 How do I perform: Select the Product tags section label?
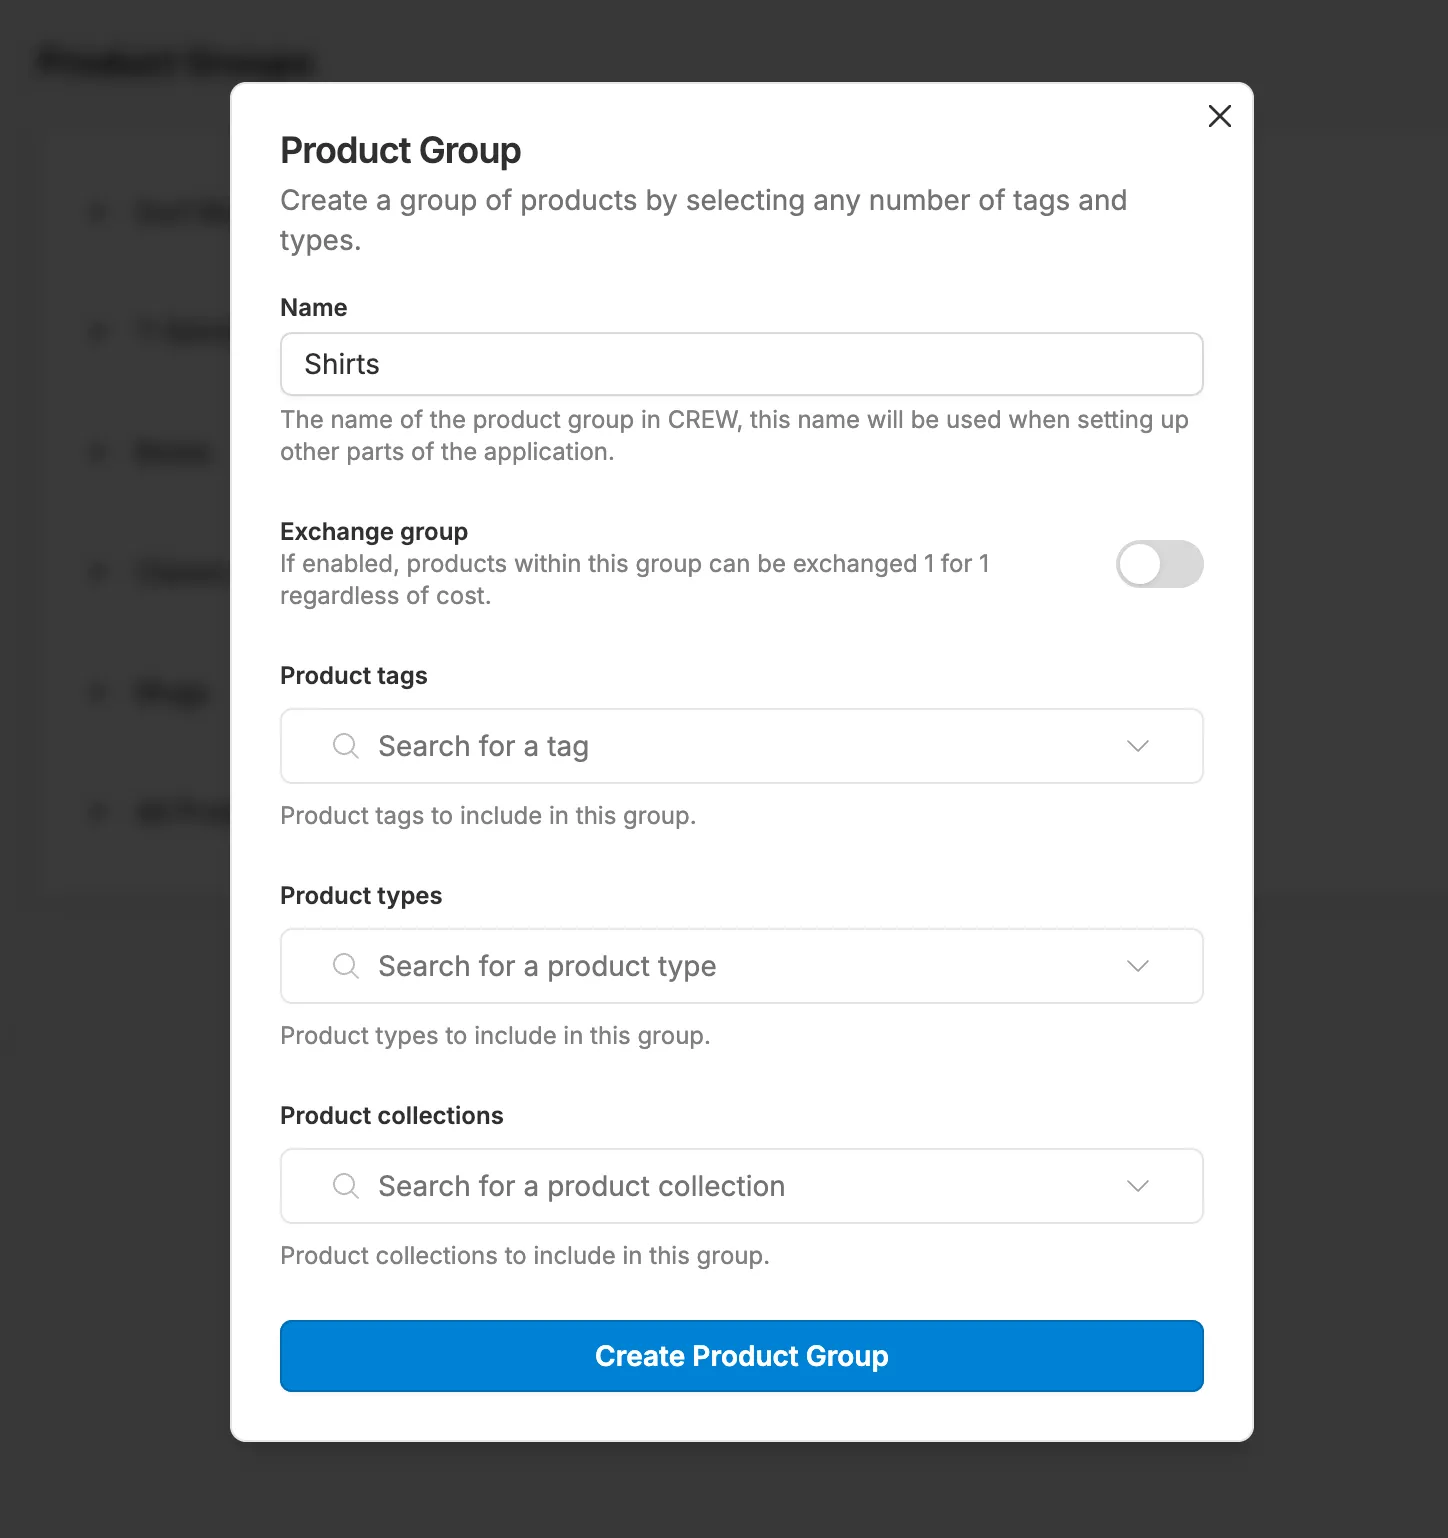[353, 675]
